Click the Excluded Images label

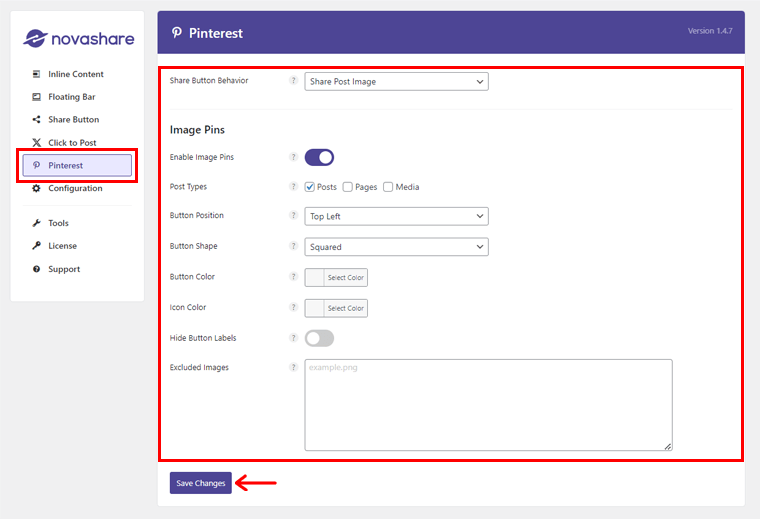tap(199, 367)
